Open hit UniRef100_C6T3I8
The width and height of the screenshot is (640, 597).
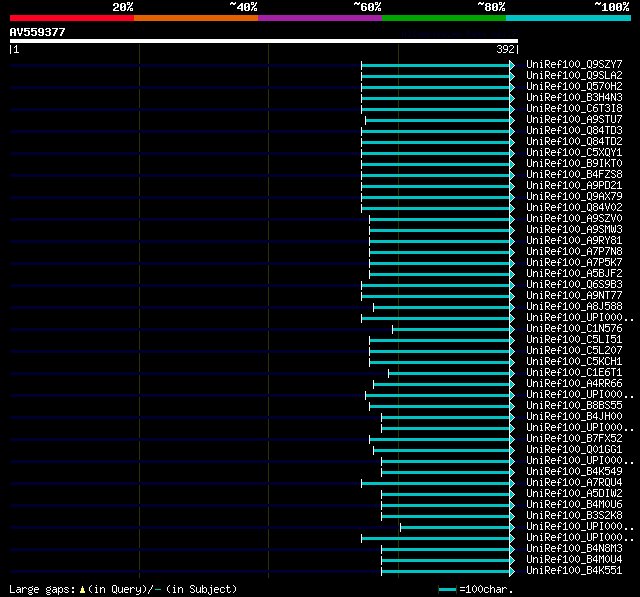pos(574,109)
